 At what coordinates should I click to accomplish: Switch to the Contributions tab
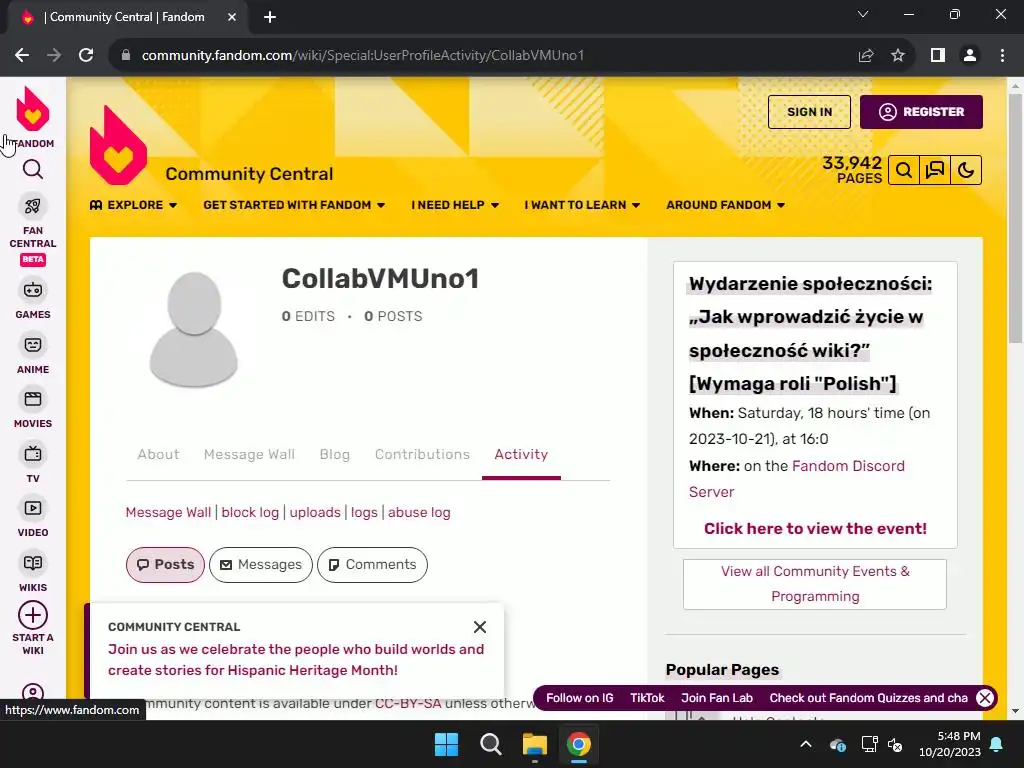[423, 455]
